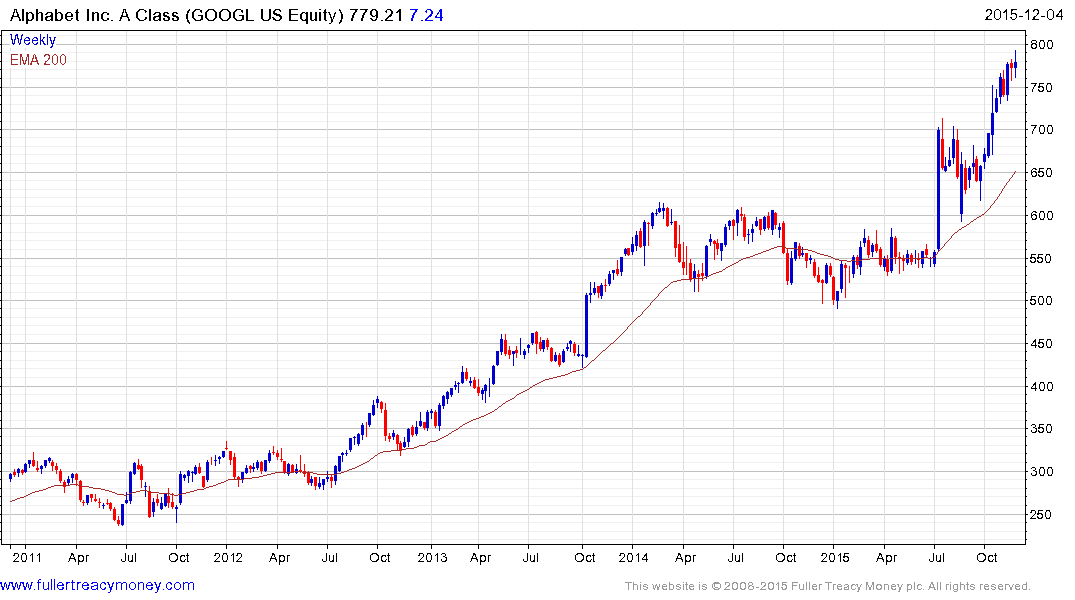1075x600 pixels.
Task: Click the 500 price axis label
Action: tap(1041, 300)
